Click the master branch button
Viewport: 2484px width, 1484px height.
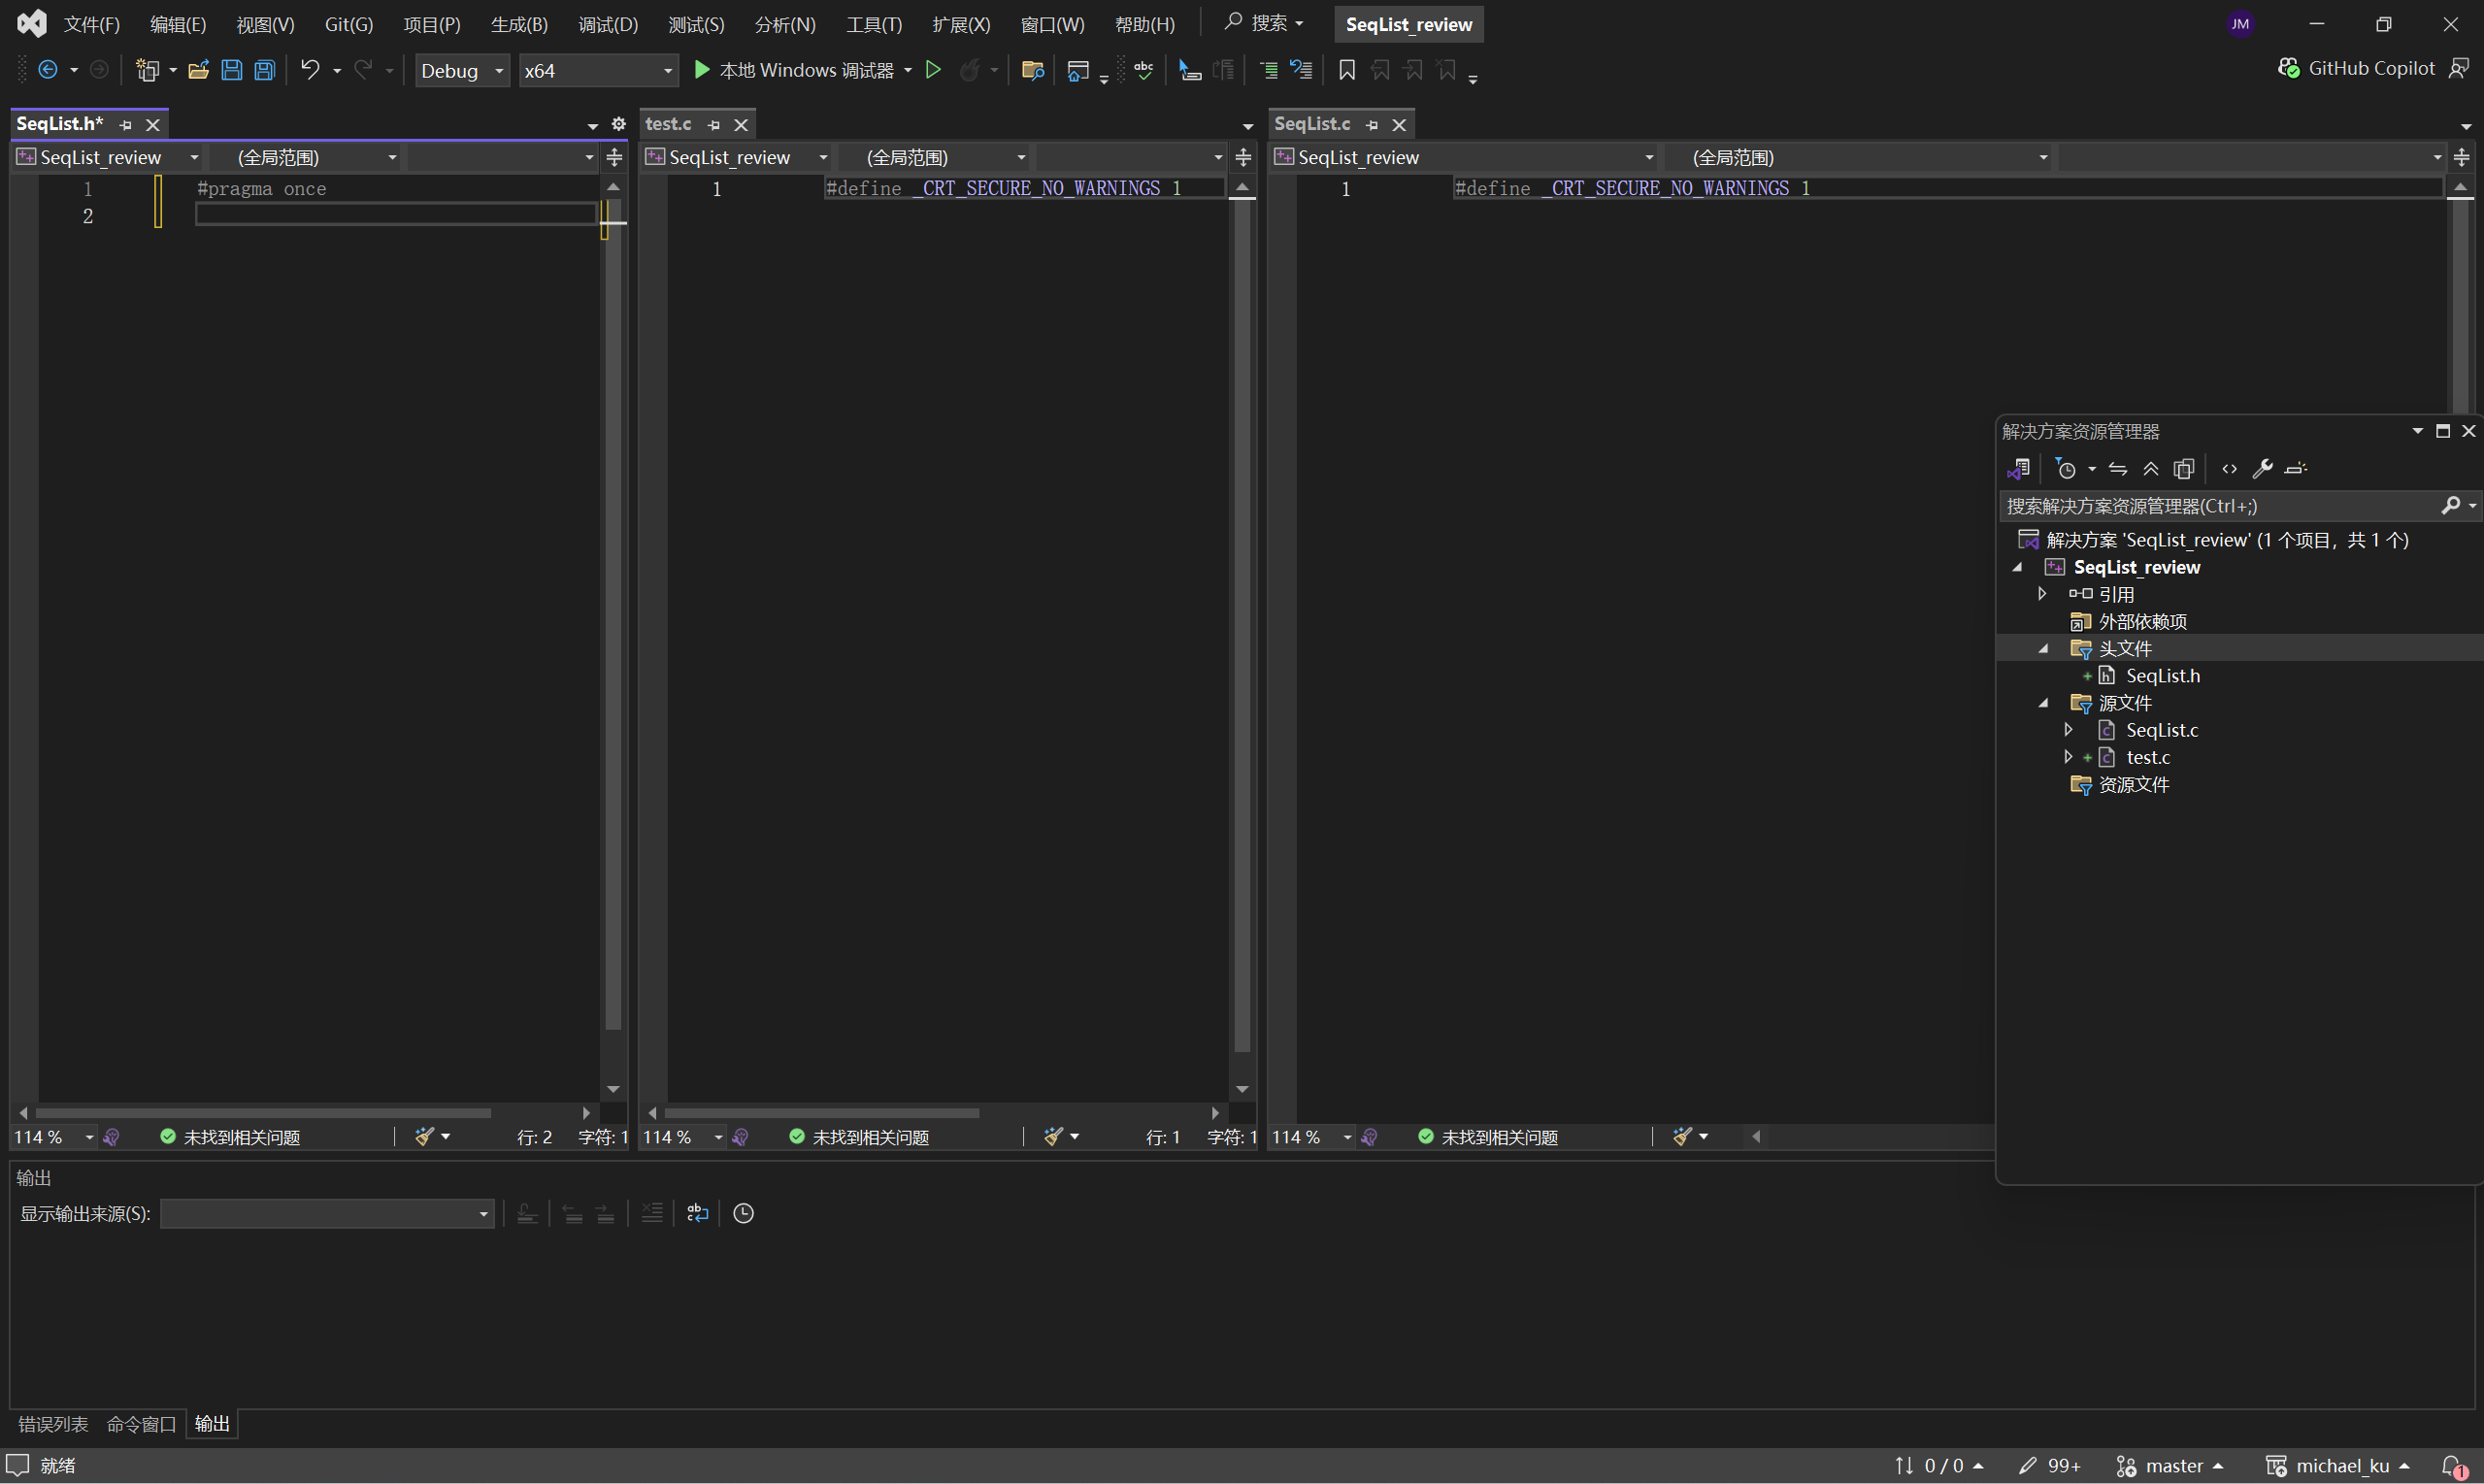[2172, 1465]
